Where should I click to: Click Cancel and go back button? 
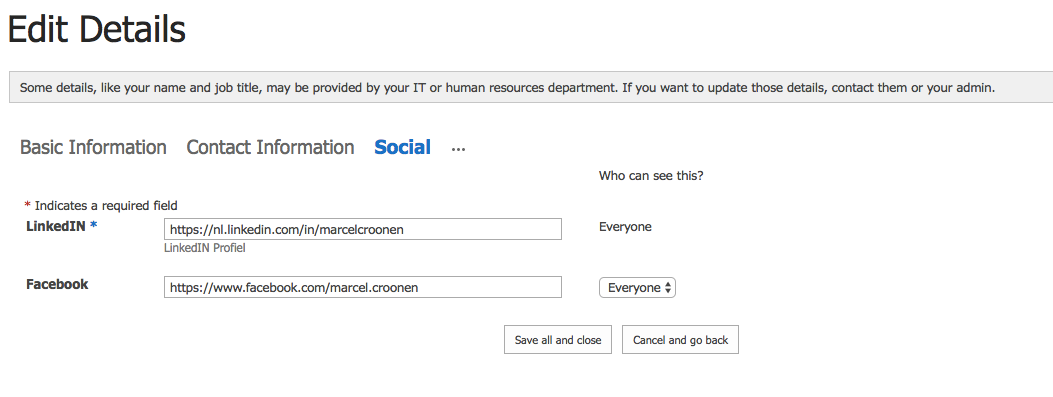[x=680, y=340]
